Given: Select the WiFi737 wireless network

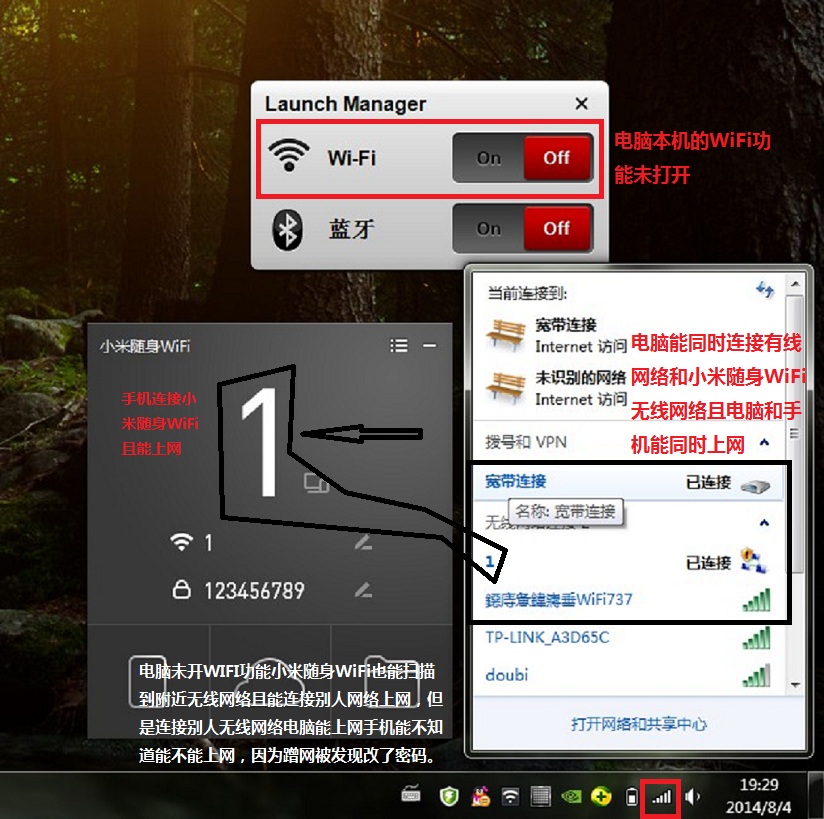Looking at the screenshot, I should [x=627, y=600].
